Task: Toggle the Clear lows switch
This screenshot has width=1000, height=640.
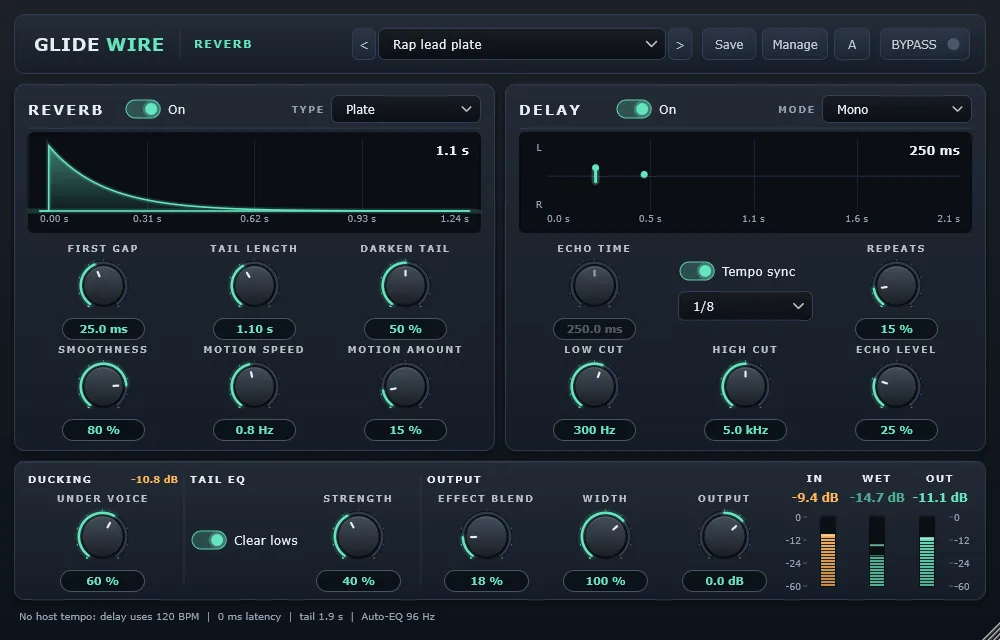Action: (x=209, y=540)
